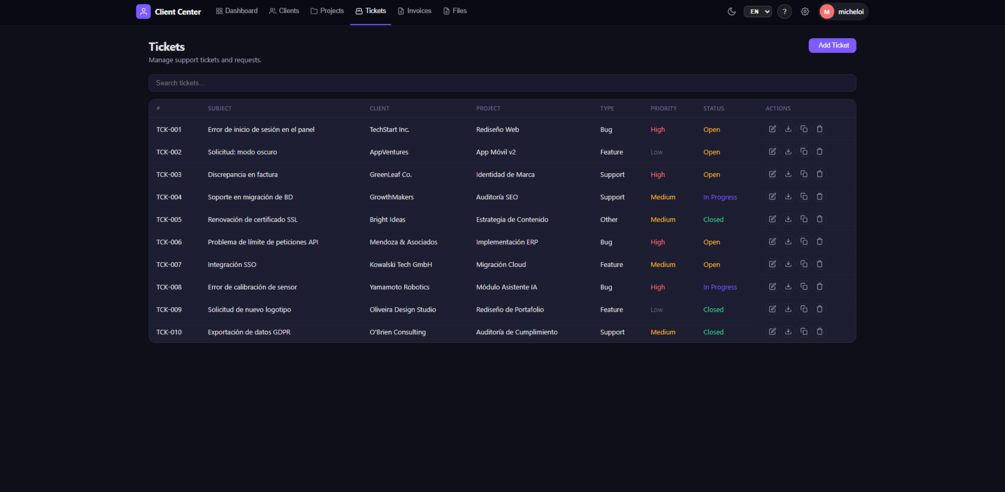Edit ticket TCK-004 Soporte en migración

tap(772, 197)
